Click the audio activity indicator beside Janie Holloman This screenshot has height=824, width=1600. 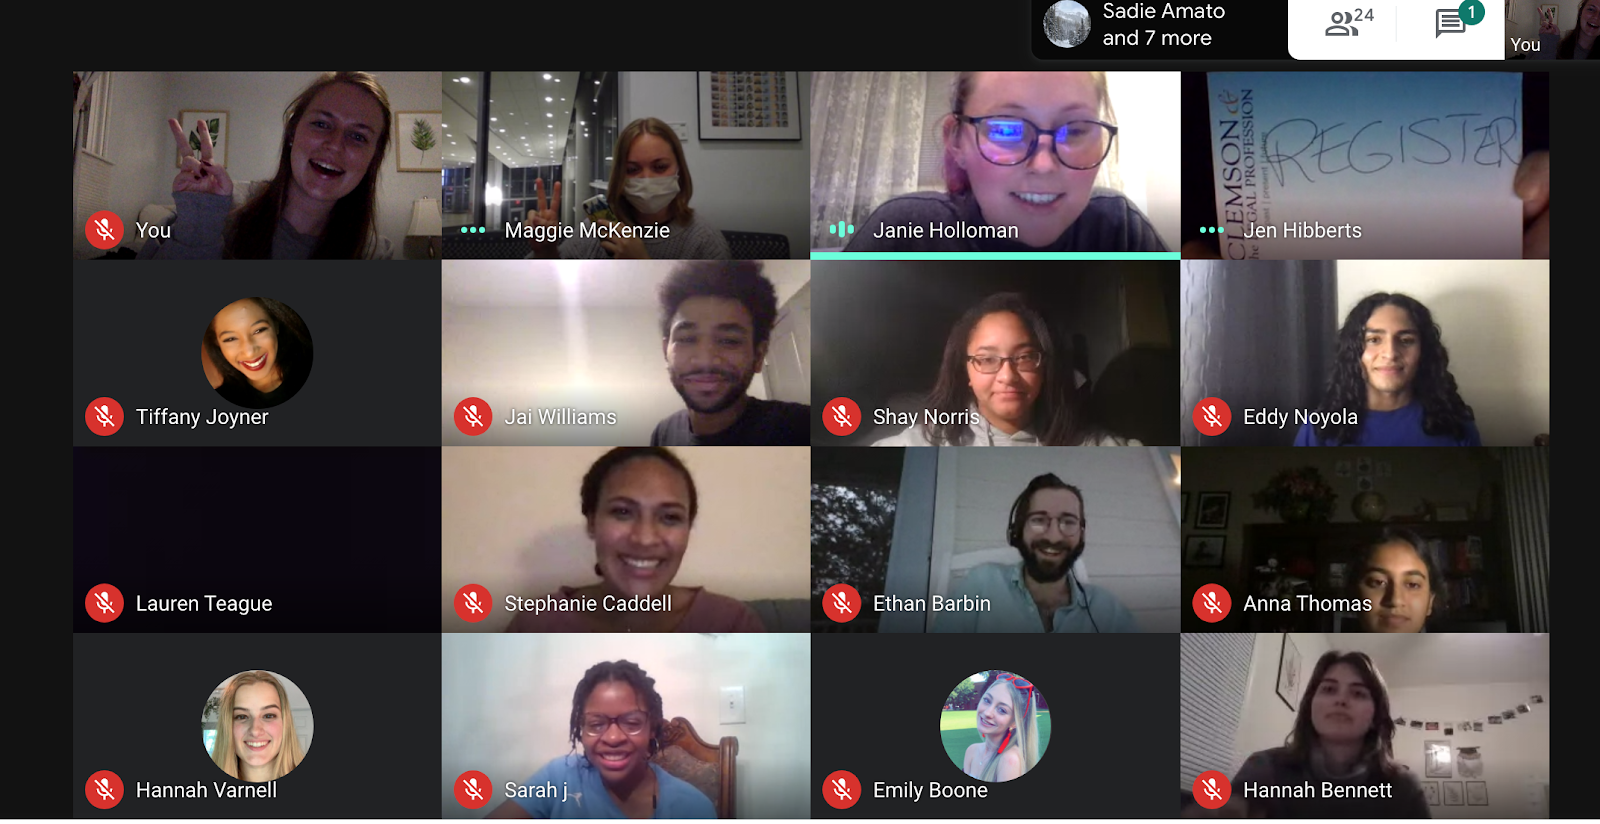(x=842, y=230)
